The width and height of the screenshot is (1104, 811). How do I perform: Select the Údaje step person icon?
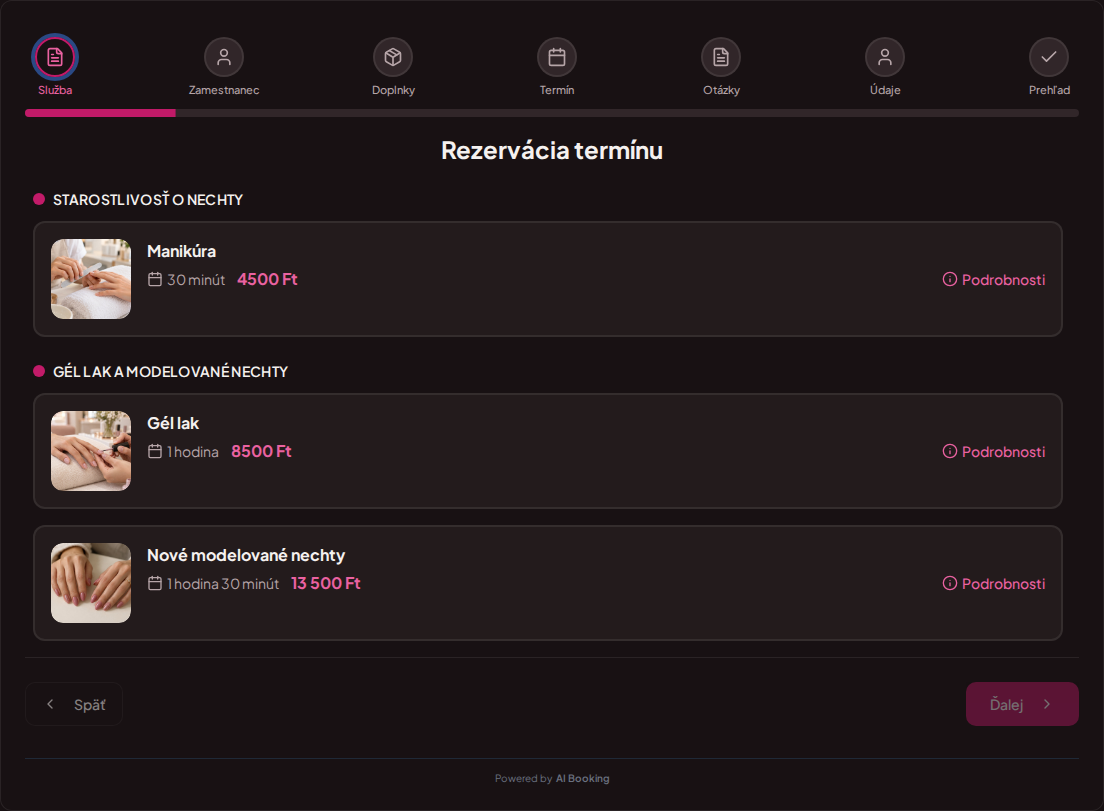point(885,57)
